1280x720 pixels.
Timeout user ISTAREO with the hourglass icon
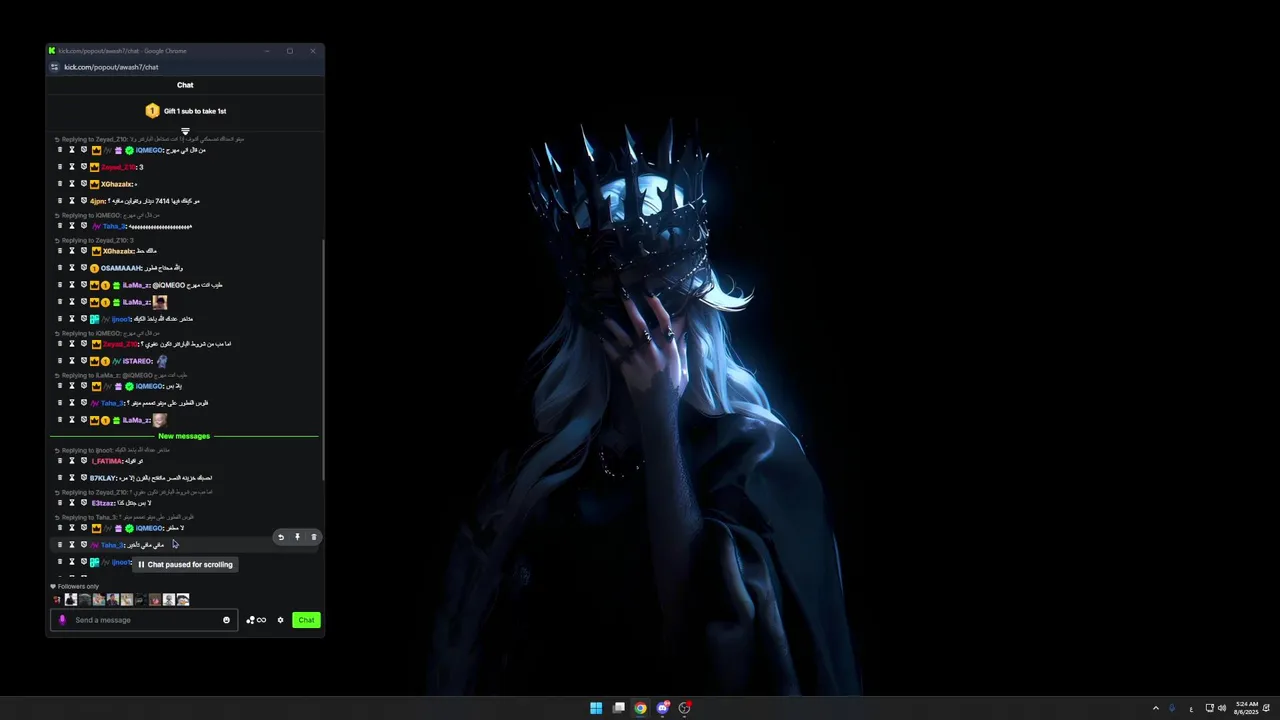pyautogui.click(x=72, y=361)
